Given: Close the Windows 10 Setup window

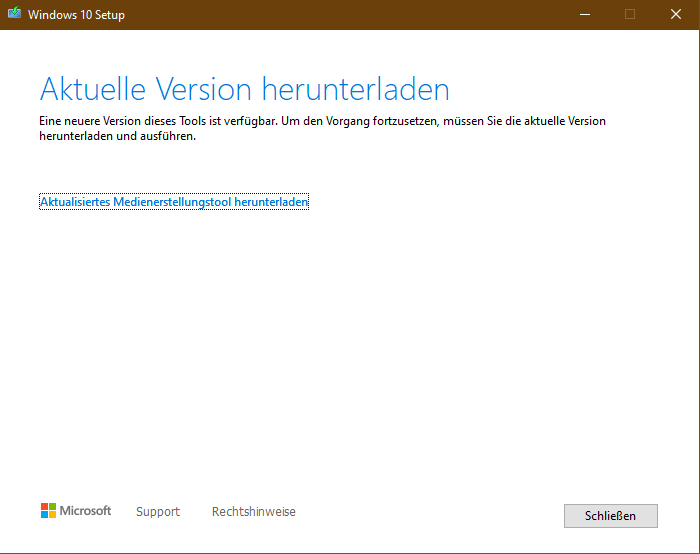Looking at the screenshot, I should [x=676, y=14].
